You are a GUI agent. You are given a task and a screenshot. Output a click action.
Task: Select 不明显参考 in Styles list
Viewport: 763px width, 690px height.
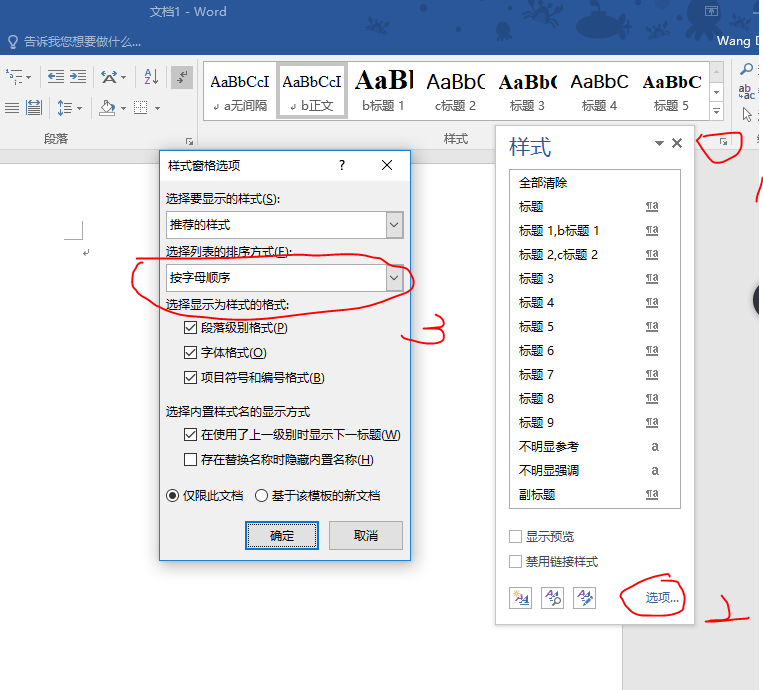point(595,447)
